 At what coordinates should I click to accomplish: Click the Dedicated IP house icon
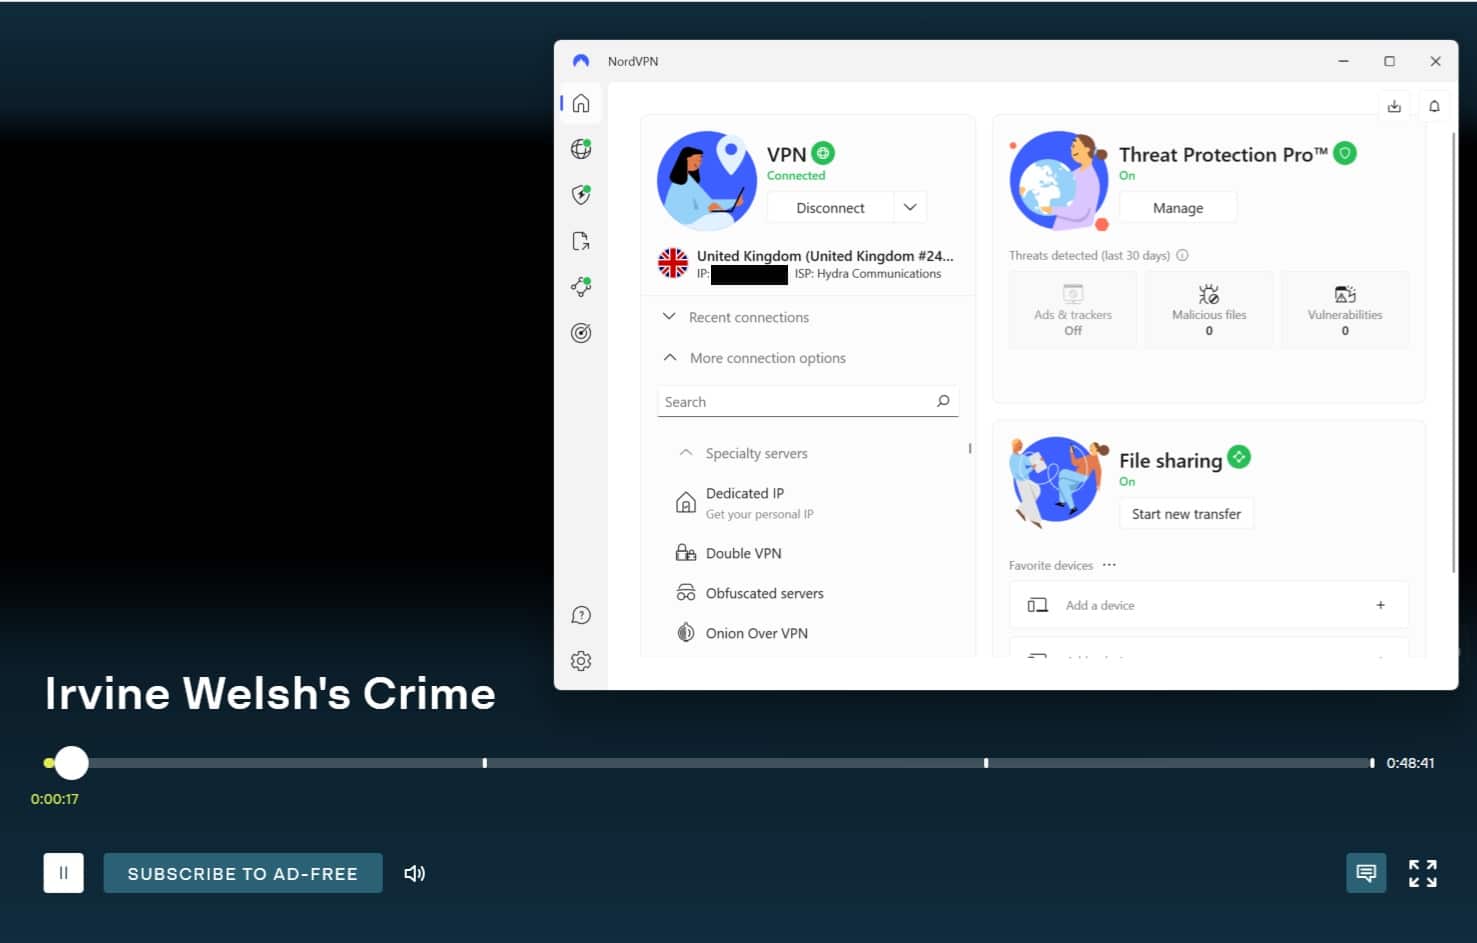pyautogui.click(x=686, y=503)
